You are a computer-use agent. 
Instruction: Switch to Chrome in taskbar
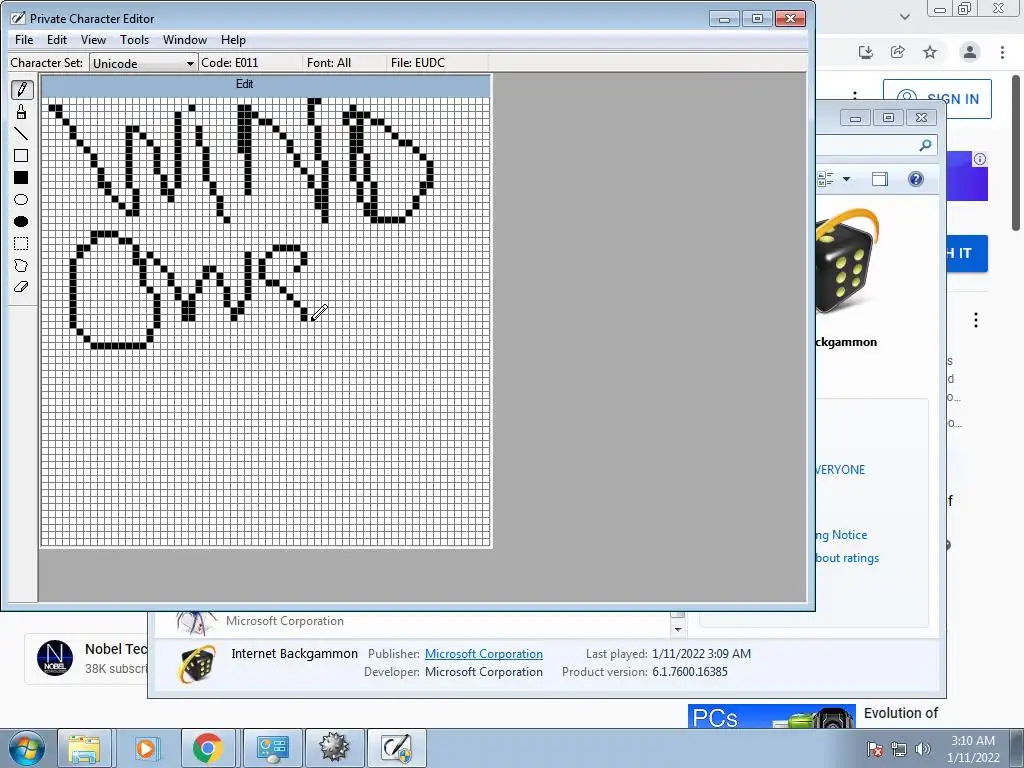tap(208, 748)
